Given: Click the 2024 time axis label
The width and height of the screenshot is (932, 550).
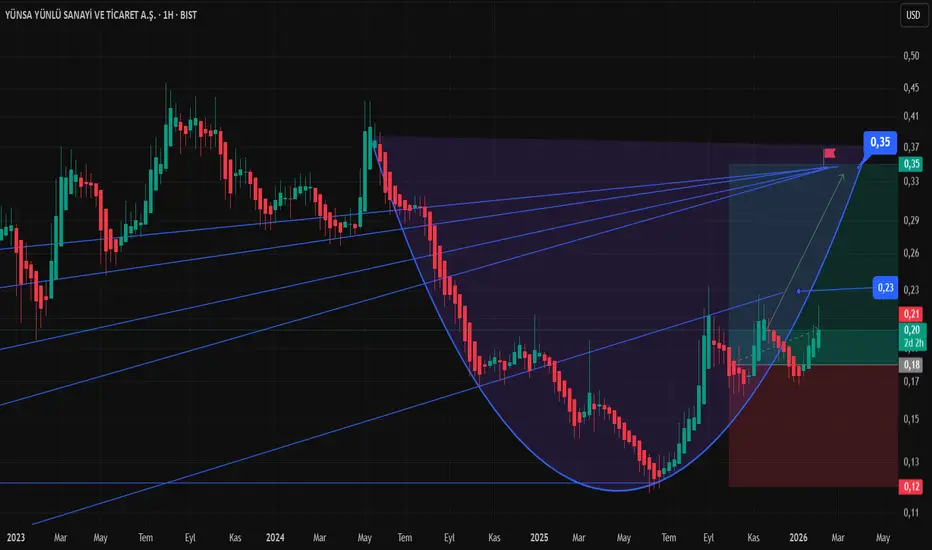Looking at the screenshot, I should [275, 538].
